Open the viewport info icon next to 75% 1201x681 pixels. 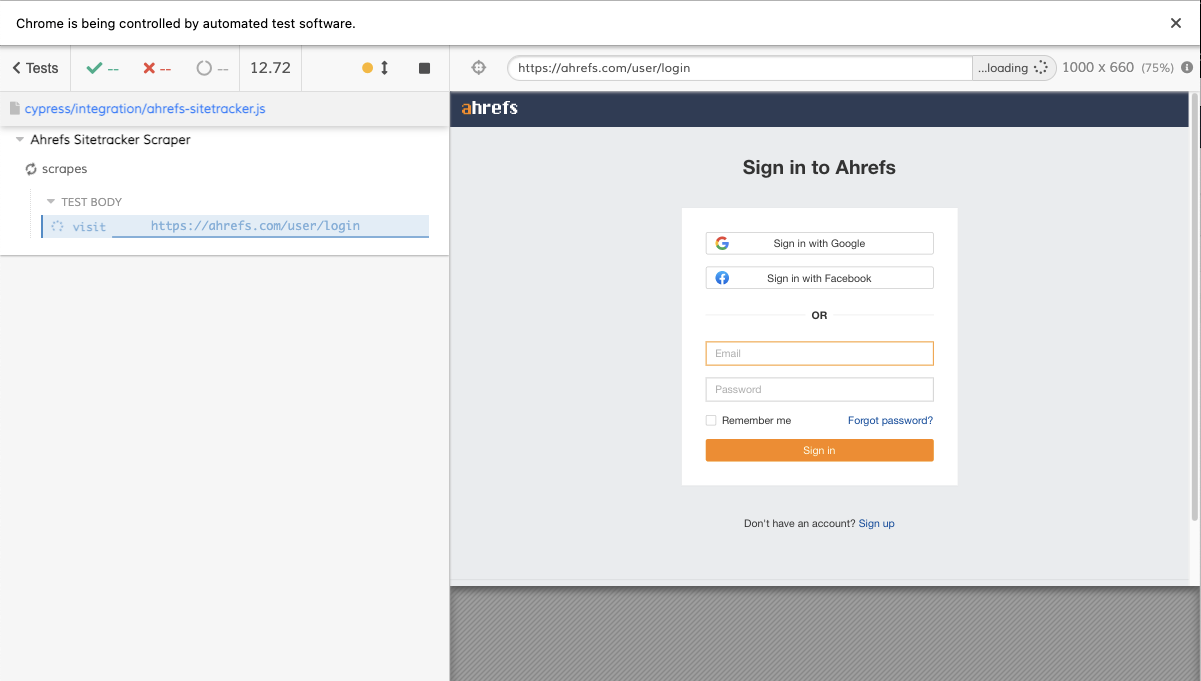tap(1187, 68)
